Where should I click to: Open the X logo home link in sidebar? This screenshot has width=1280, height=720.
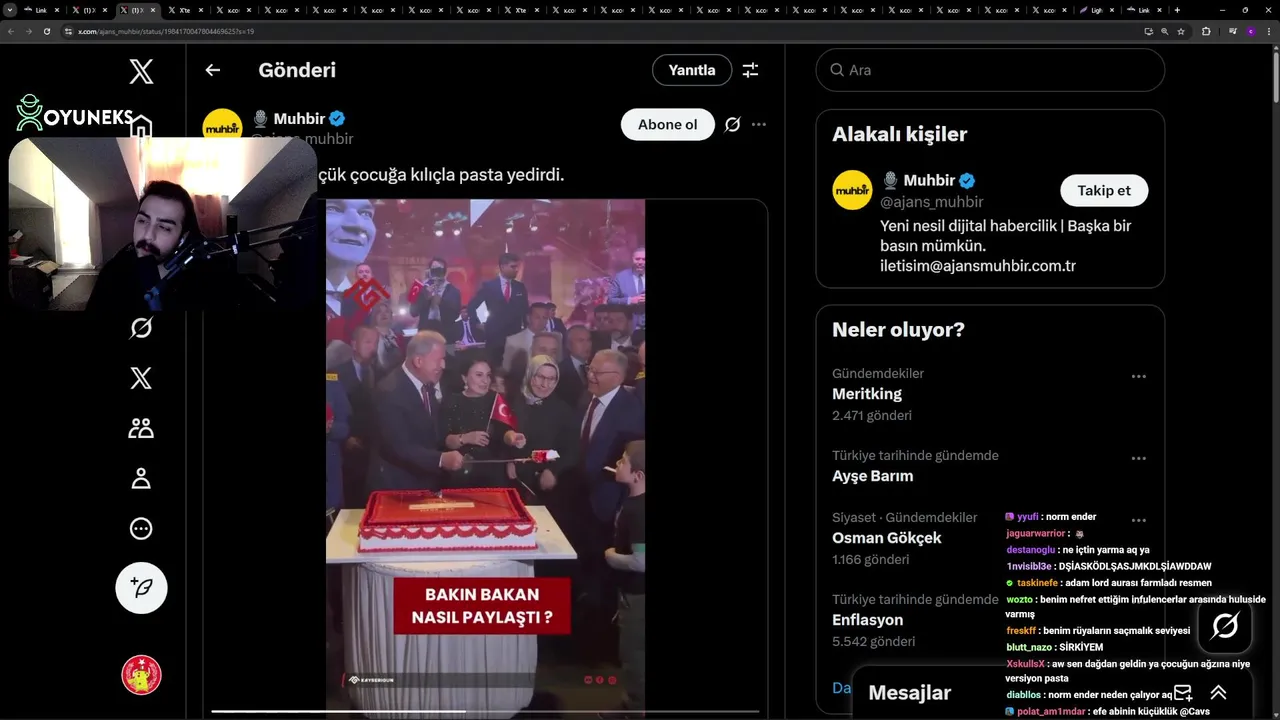141,71
